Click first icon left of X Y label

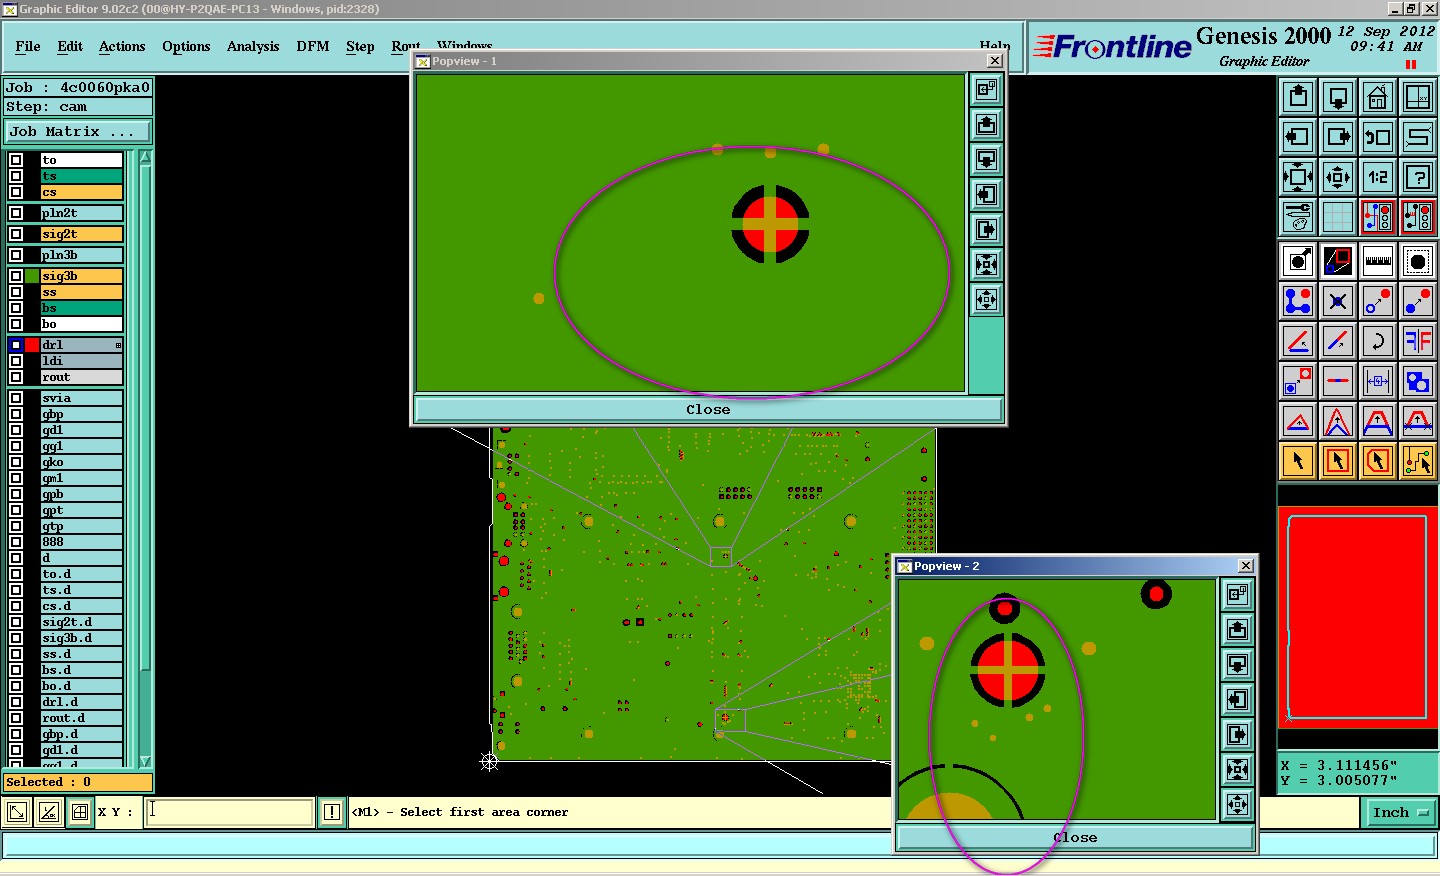click(x=17, y=812)
